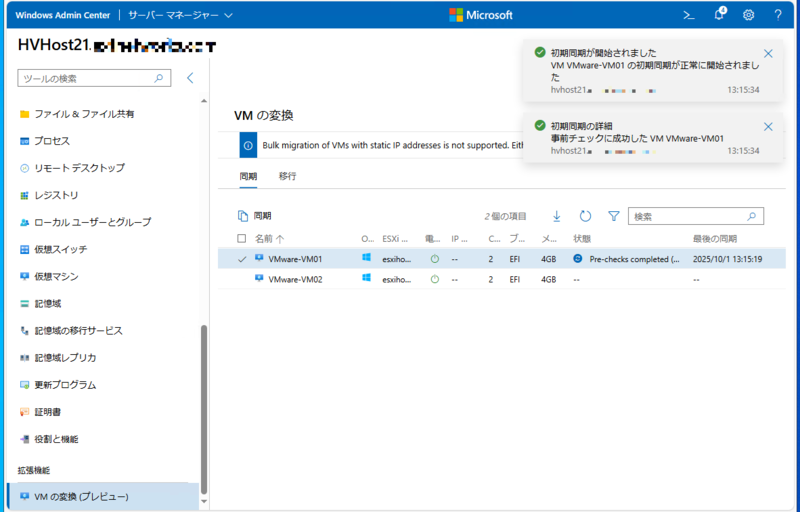The width and height of the screenshot is (800, 512).
Task: Switch to the 移行 tab
Action: pyautogui.click(x=287, y=176)
